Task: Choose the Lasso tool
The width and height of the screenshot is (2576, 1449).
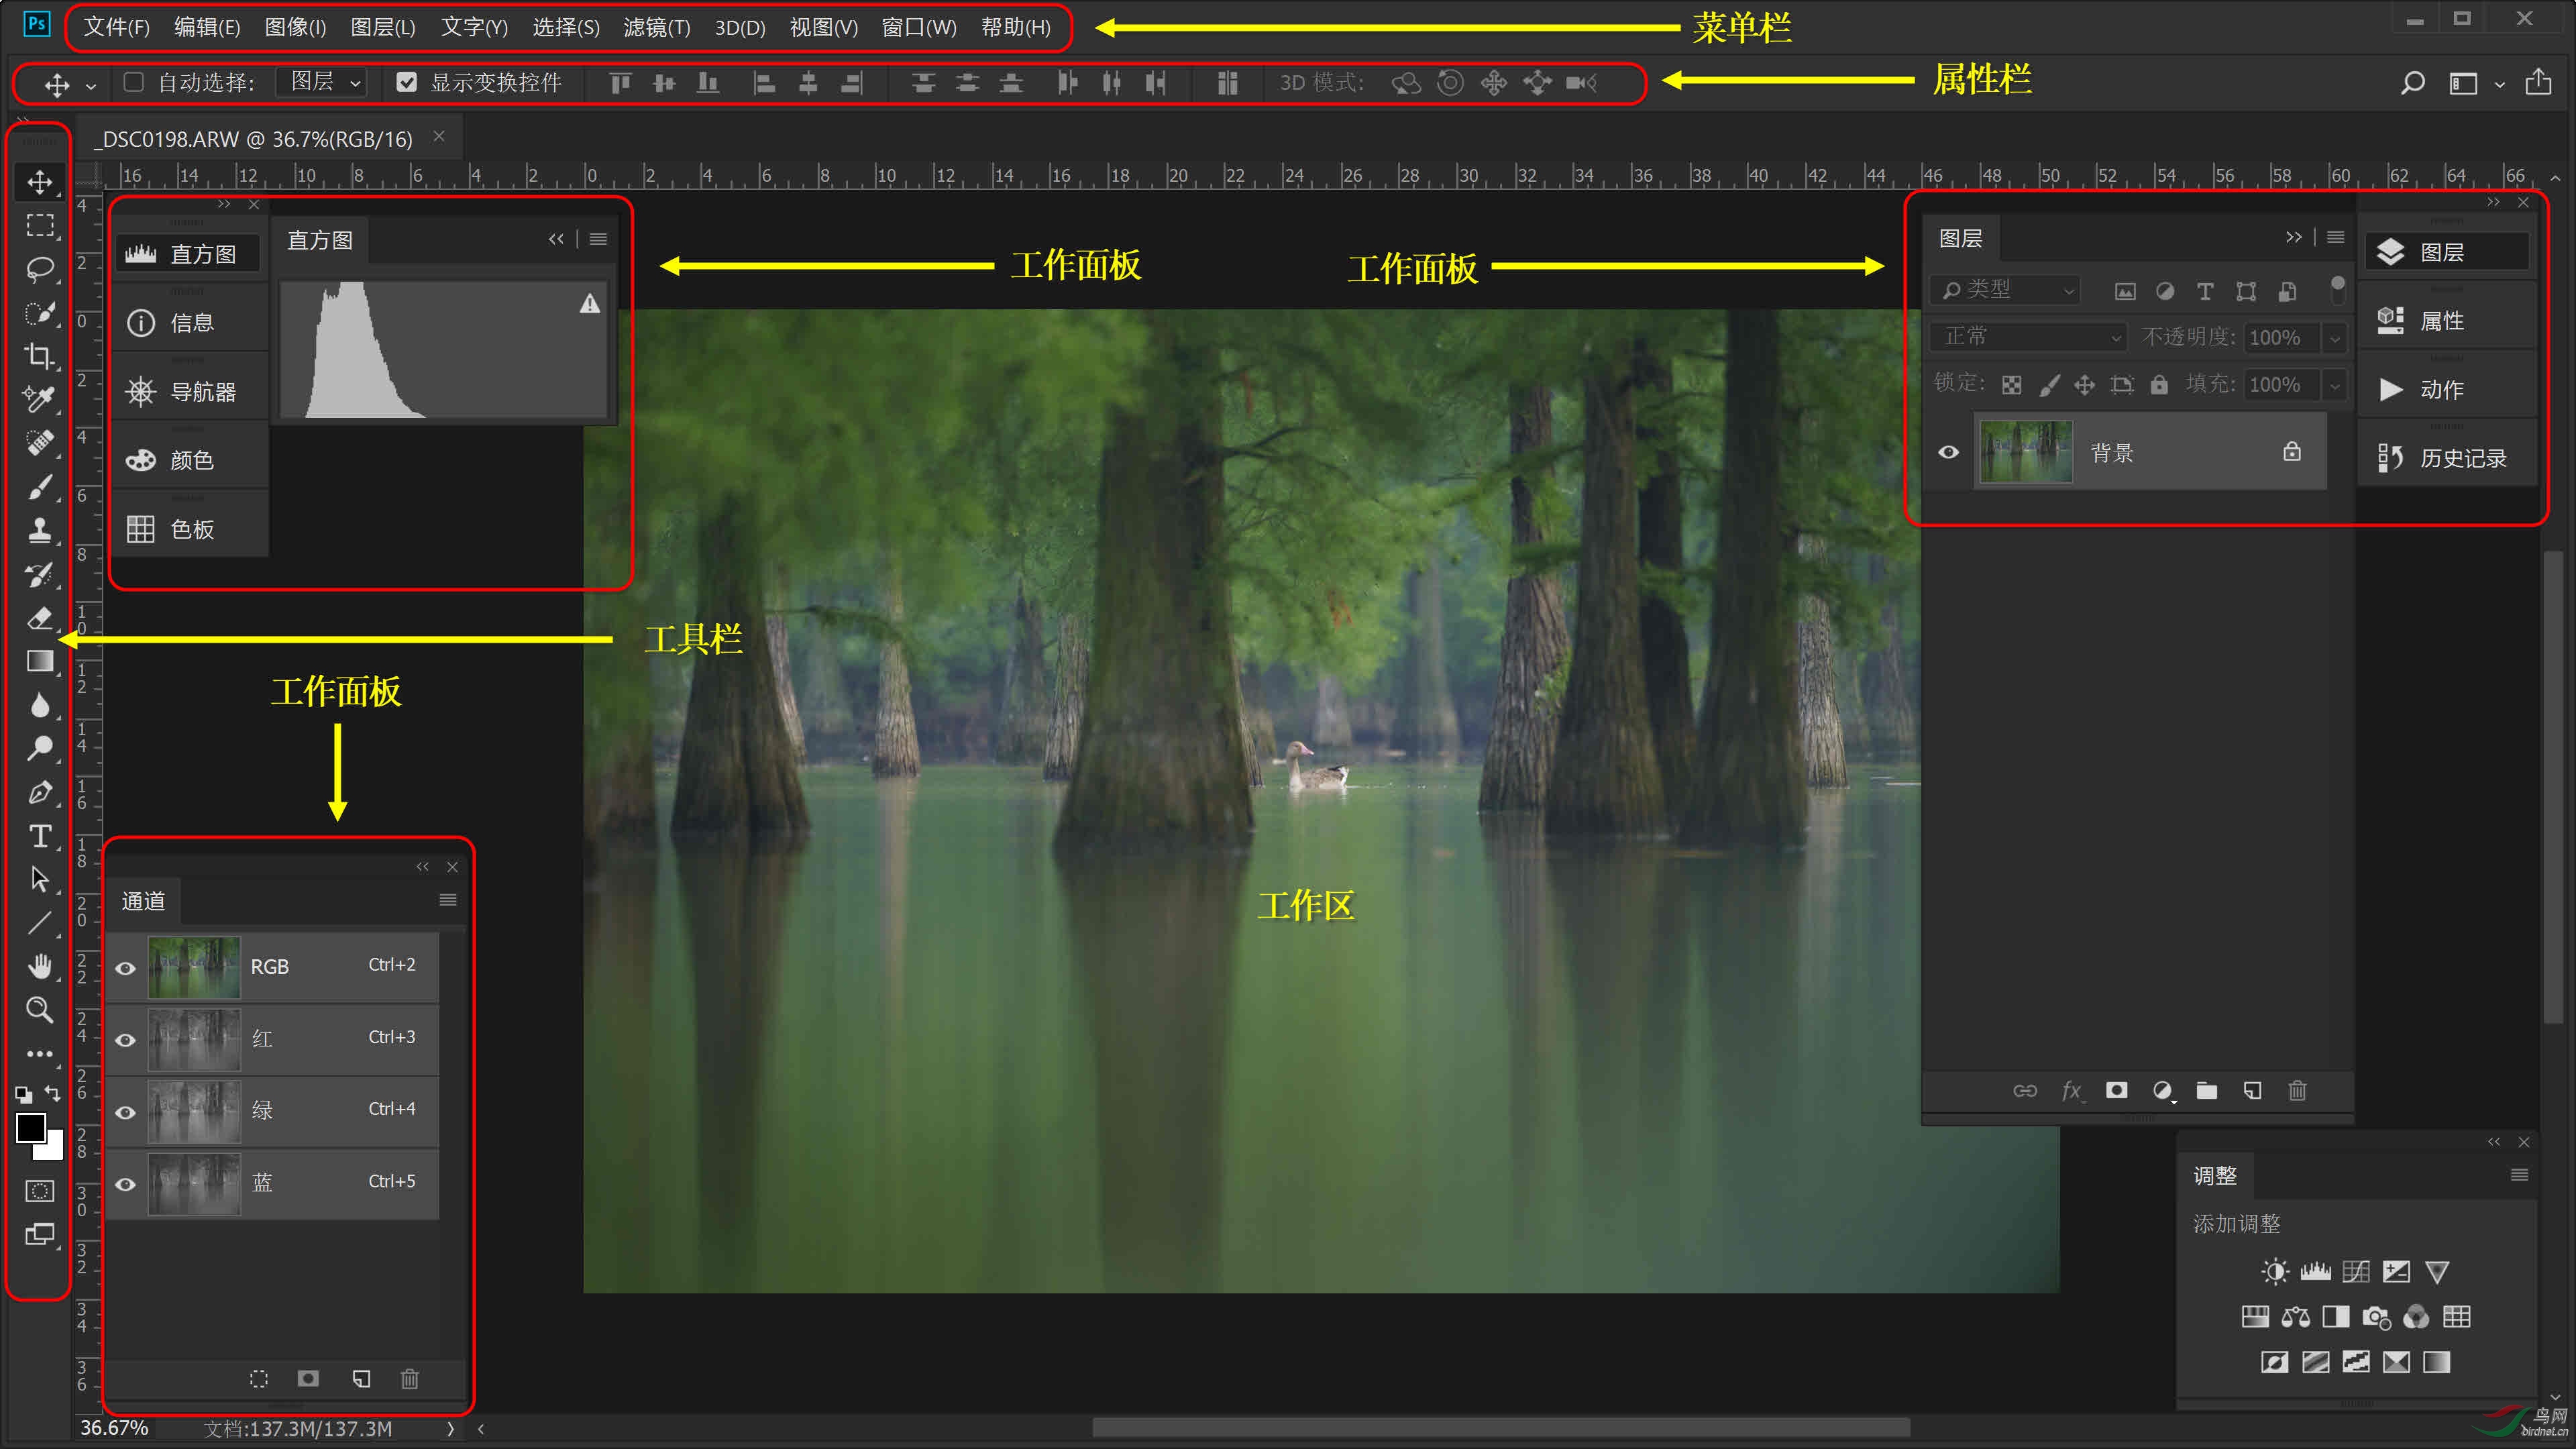Action: 39,268
